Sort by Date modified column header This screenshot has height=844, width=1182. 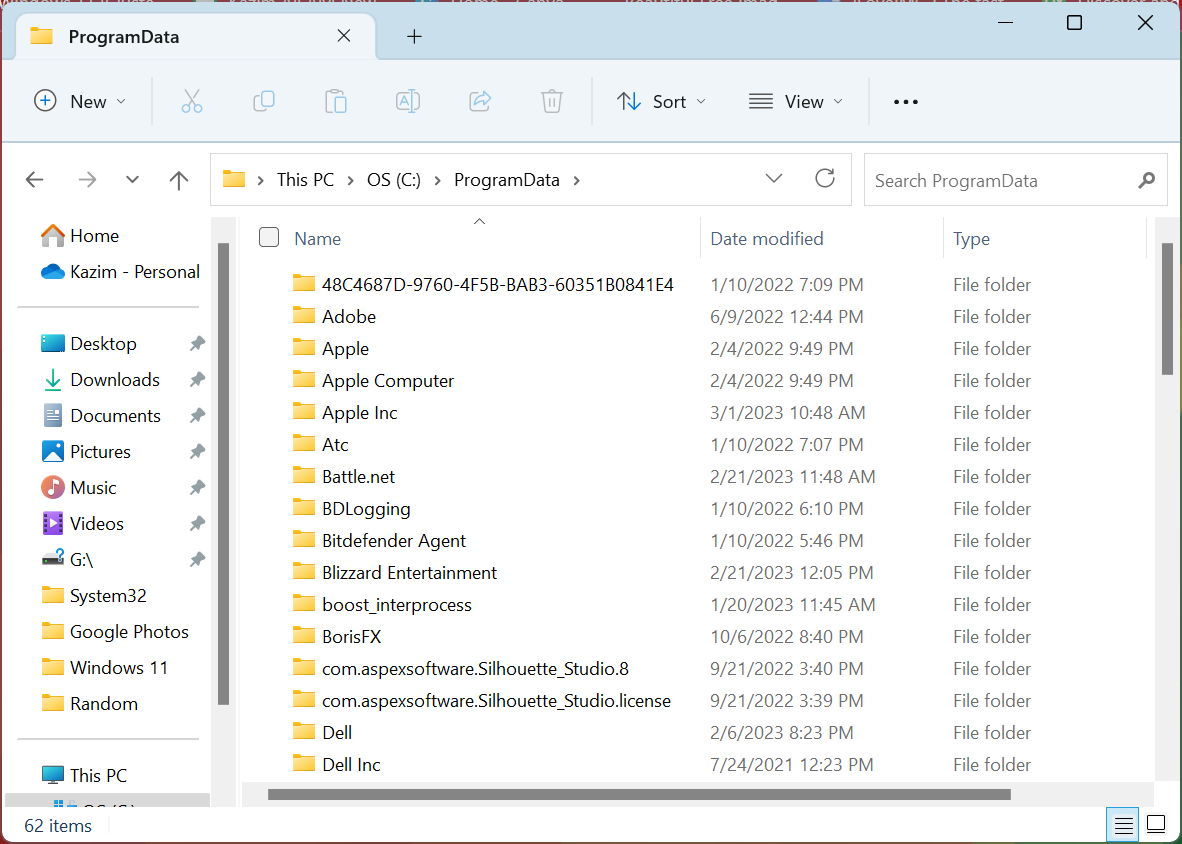pos(767,239)
